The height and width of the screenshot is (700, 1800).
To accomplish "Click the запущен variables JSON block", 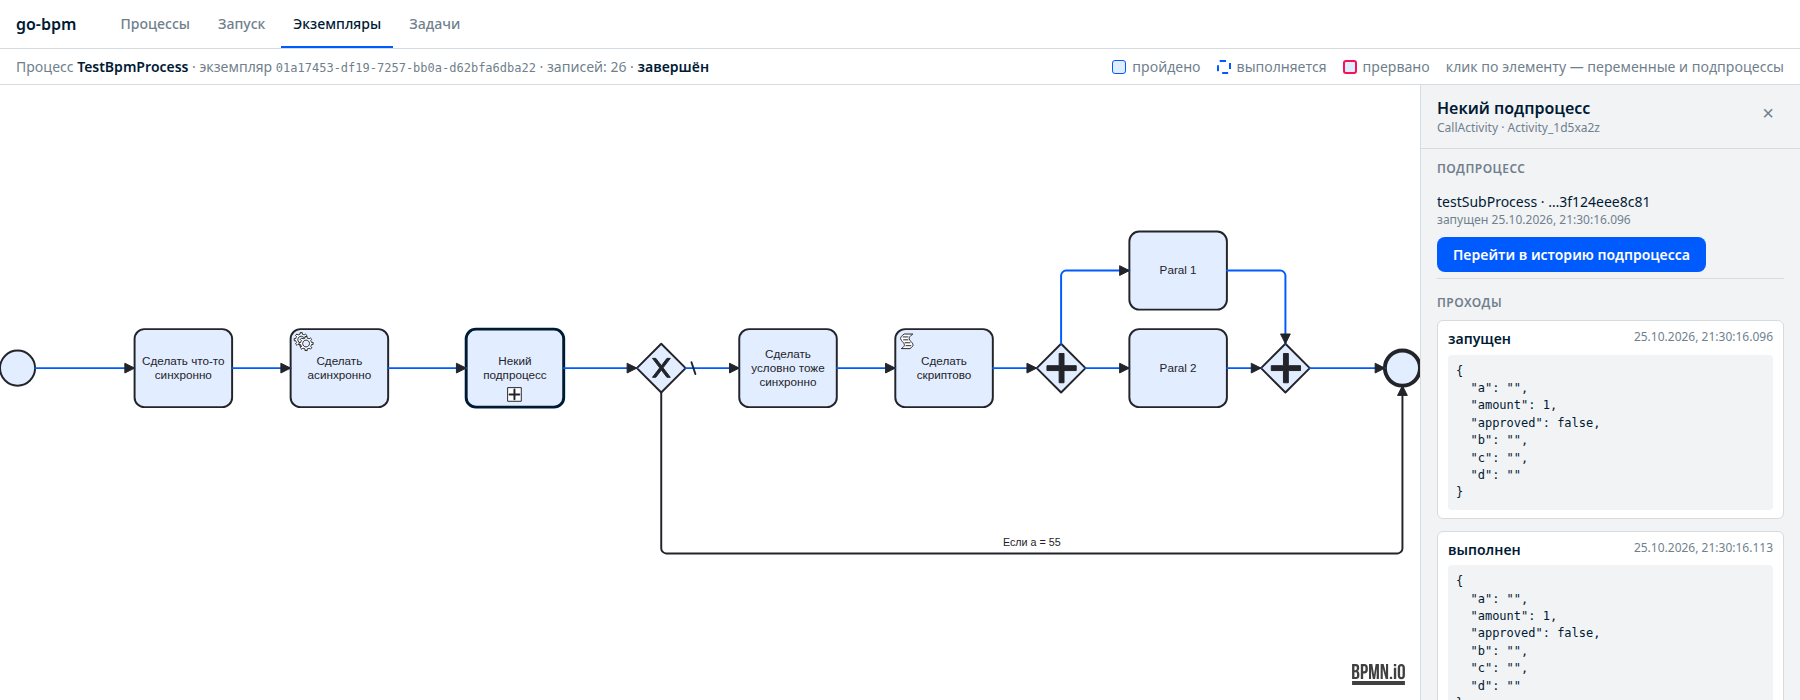I will coord(1610,432).
